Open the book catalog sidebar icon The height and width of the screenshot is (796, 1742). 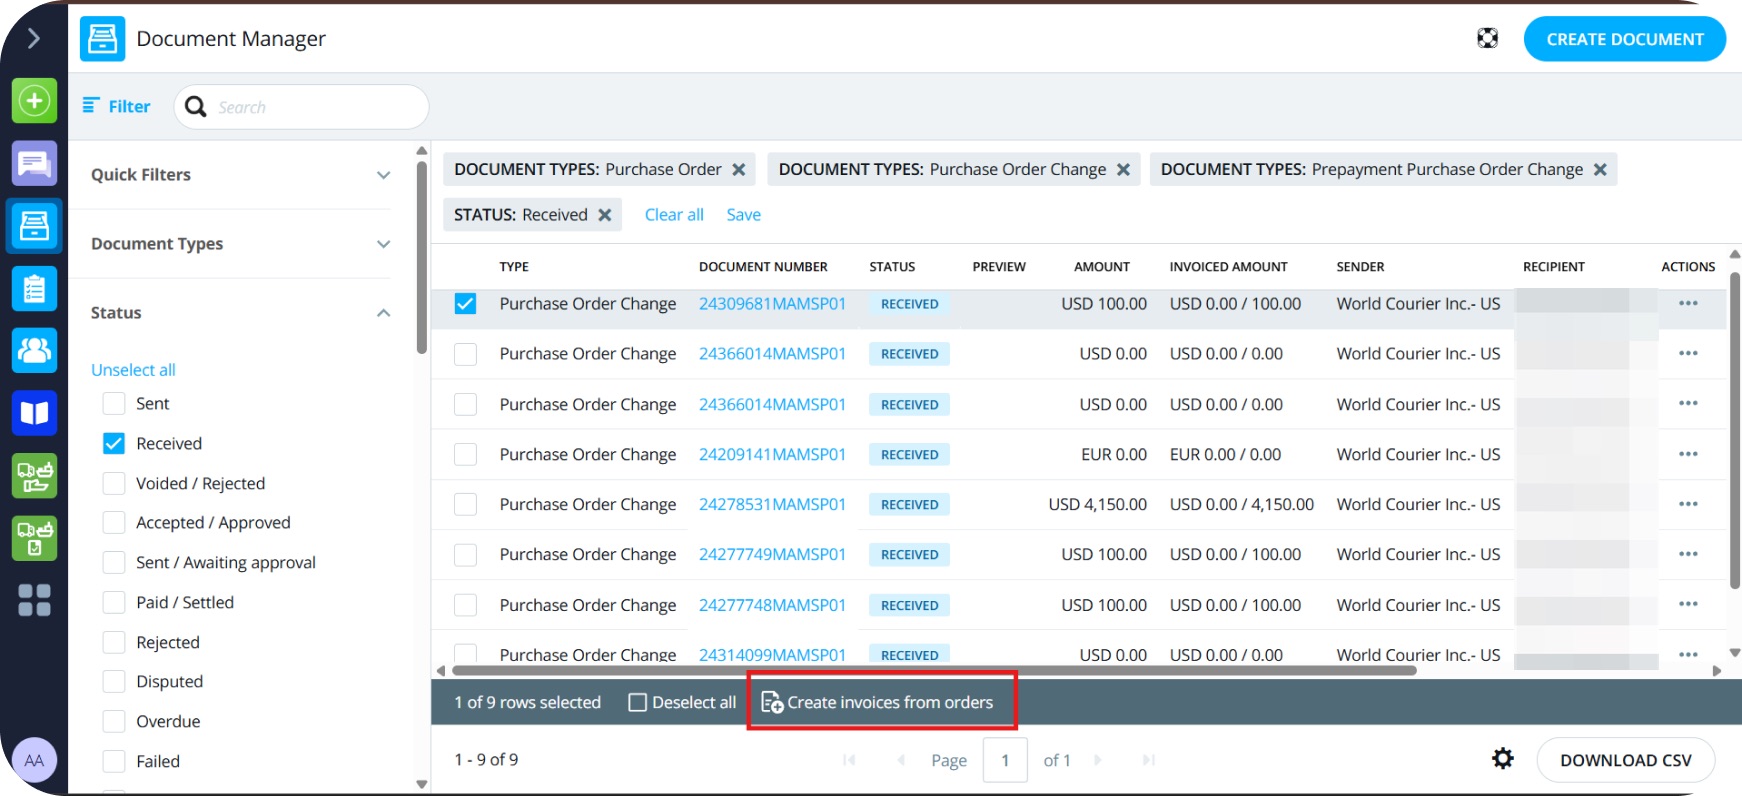coord(34,413)
